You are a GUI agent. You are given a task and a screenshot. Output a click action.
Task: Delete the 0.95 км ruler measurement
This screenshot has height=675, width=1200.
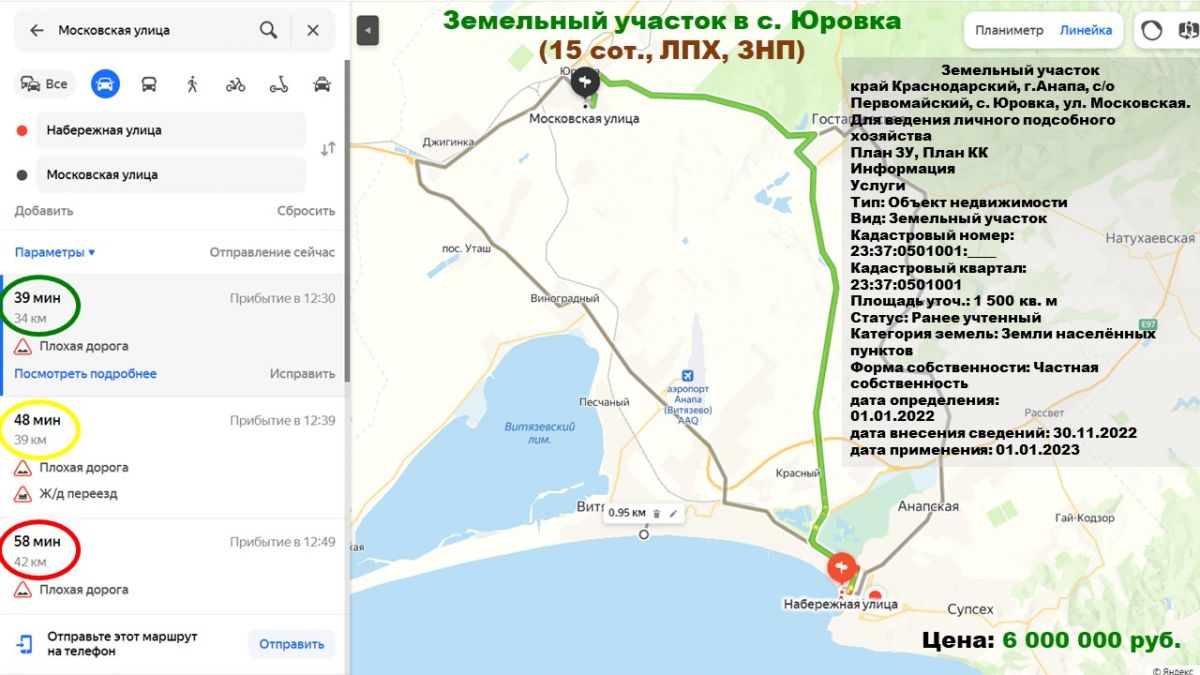pos(657,513)
